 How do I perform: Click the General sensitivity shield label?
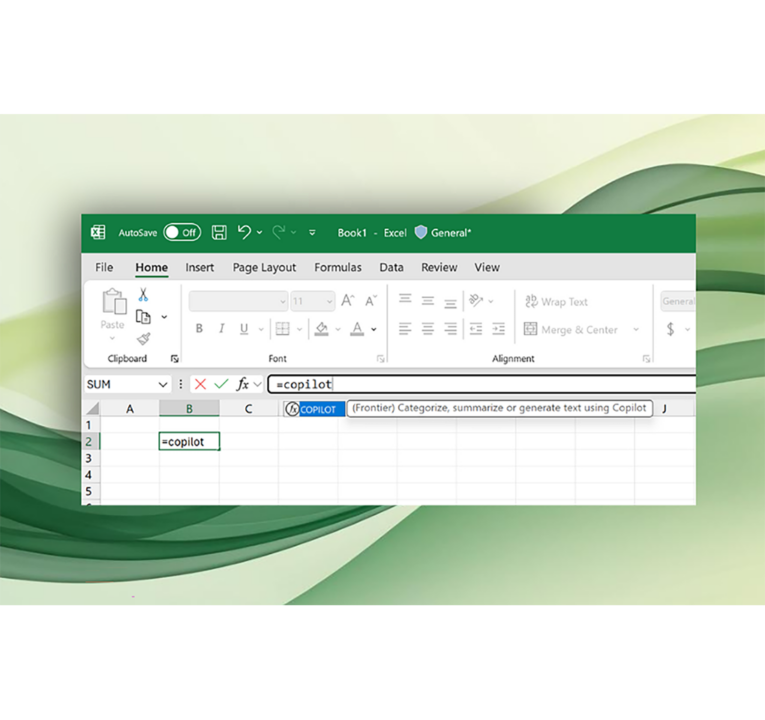click(443, 233)
